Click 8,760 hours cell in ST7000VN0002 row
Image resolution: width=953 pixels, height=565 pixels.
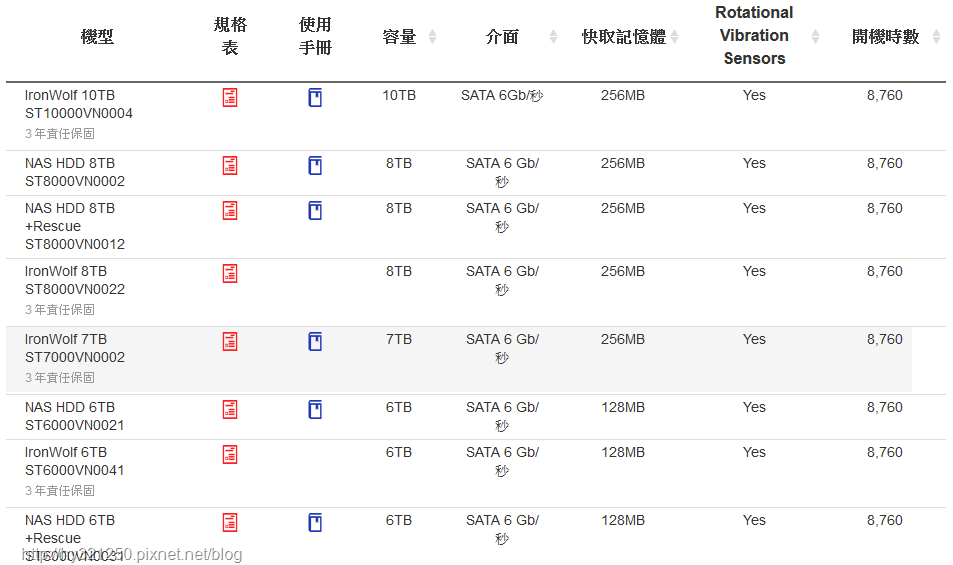point(885,340)
